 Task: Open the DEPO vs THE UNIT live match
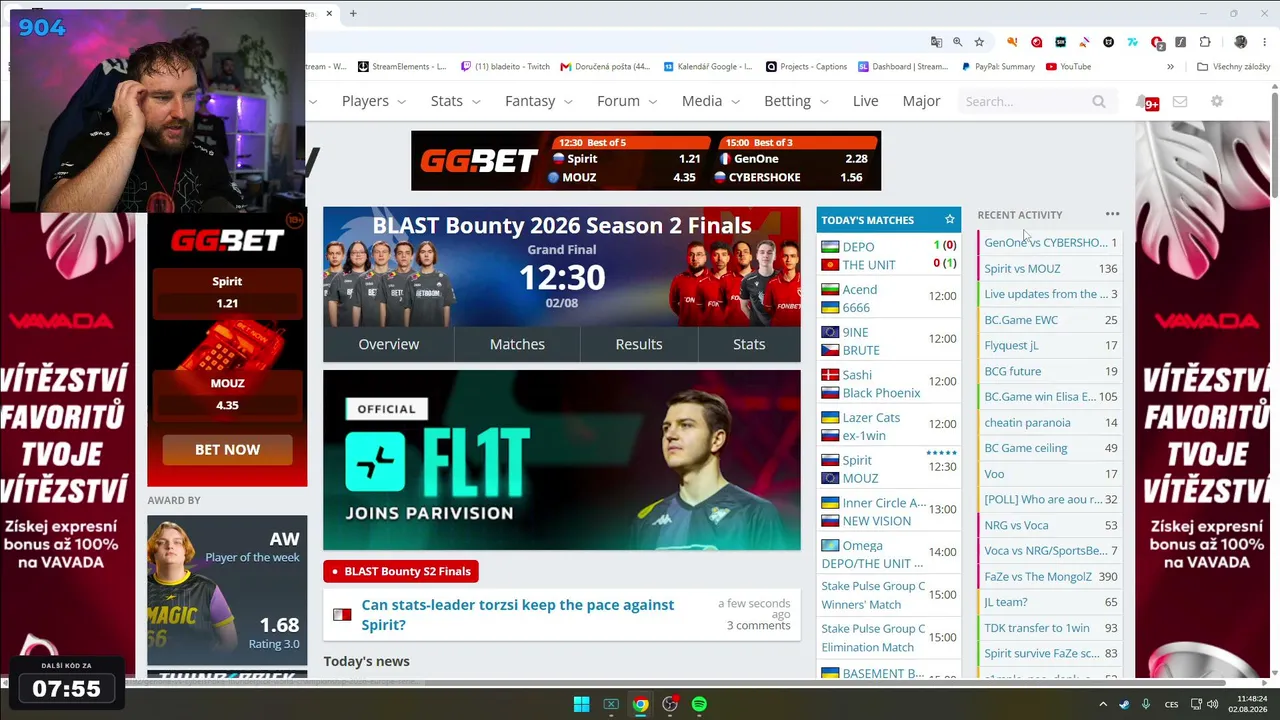pos(889,256)
